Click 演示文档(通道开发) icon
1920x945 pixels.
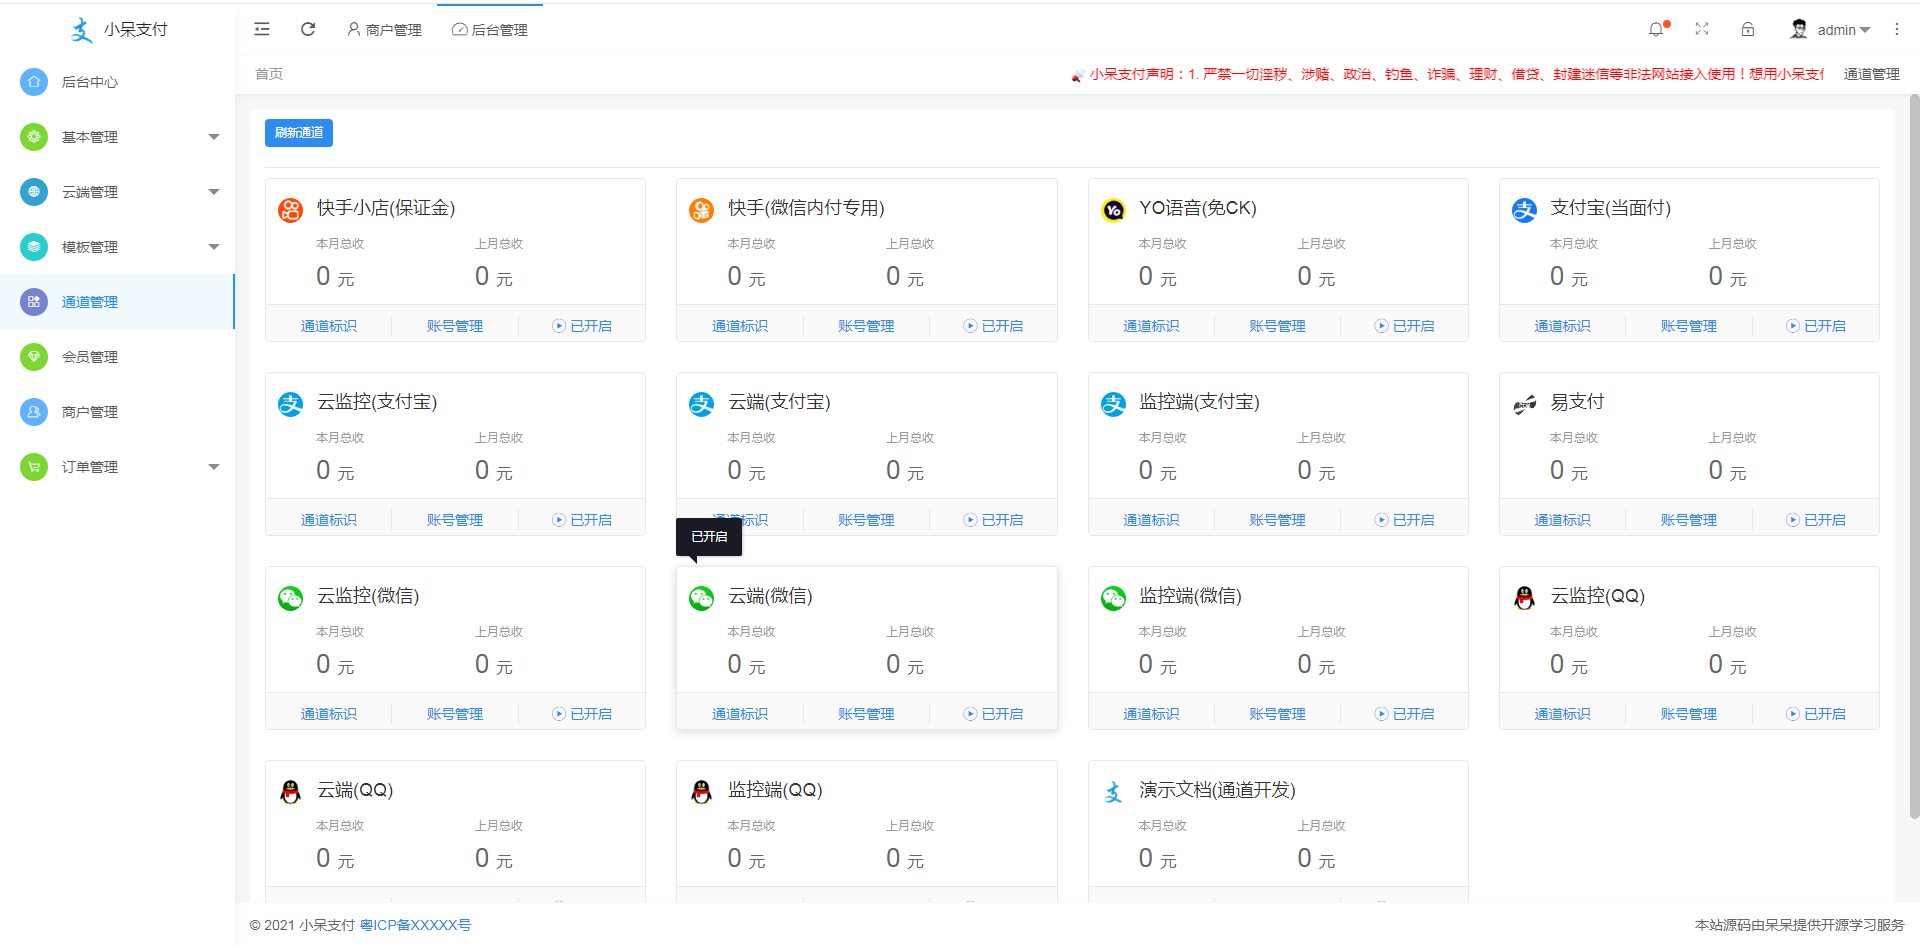[x=1113, y=792]
